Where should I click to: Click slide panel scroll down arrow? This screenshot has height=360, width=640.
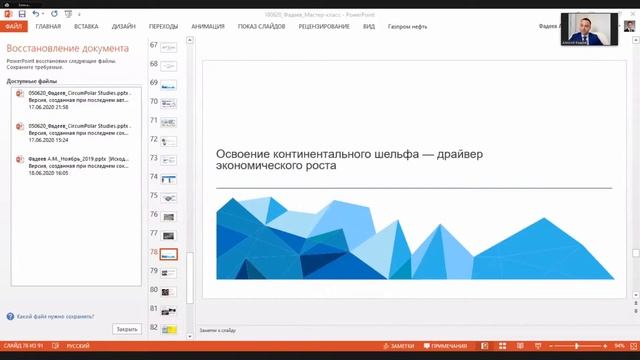(189, 336)
